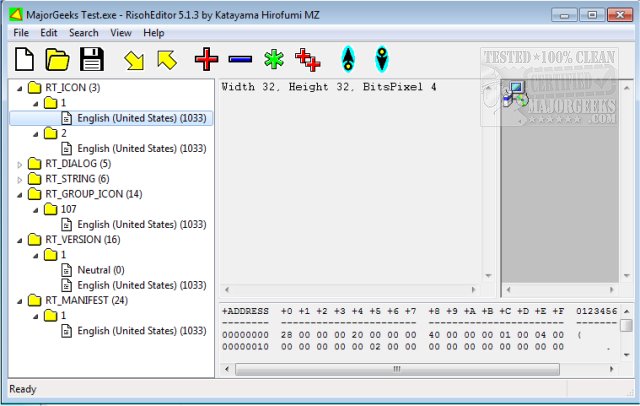
Task: Click the New file toolbar icon
Action: tap(24, 59)
